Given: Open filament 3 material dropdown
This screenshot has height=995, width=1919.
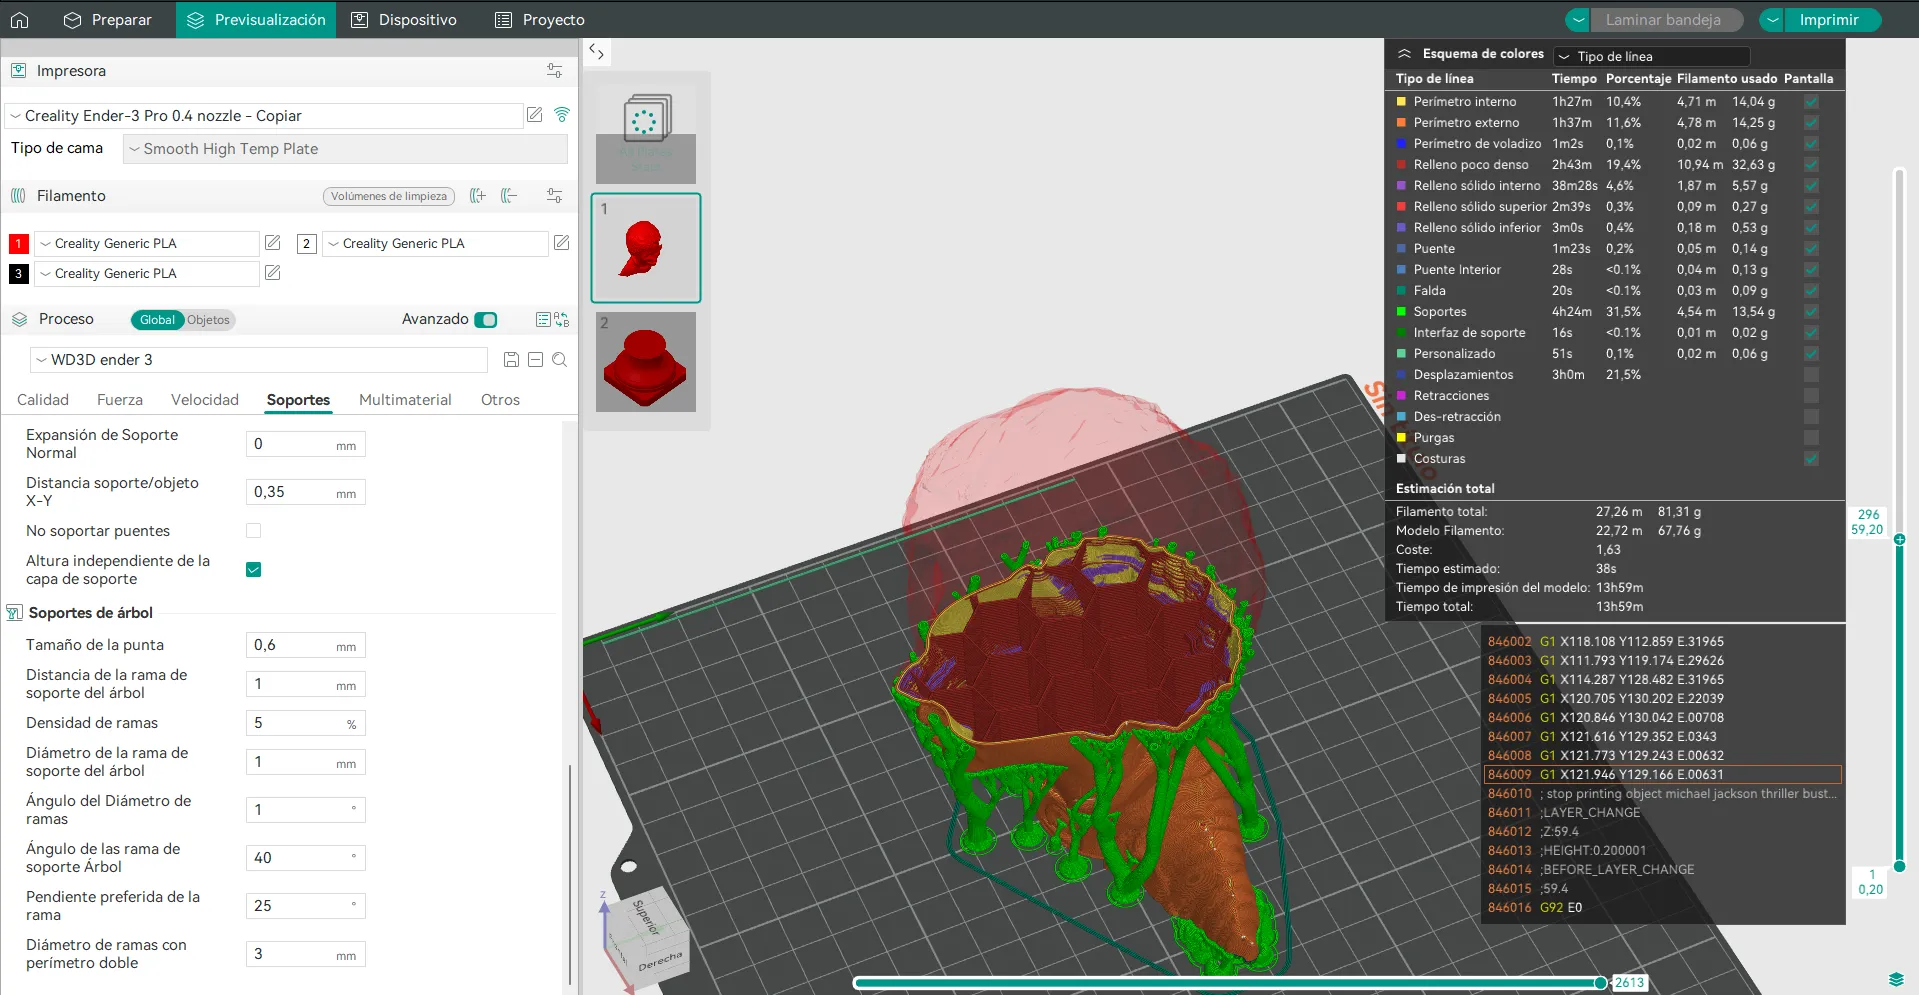Looking at the screenshot, I should 147,273.
